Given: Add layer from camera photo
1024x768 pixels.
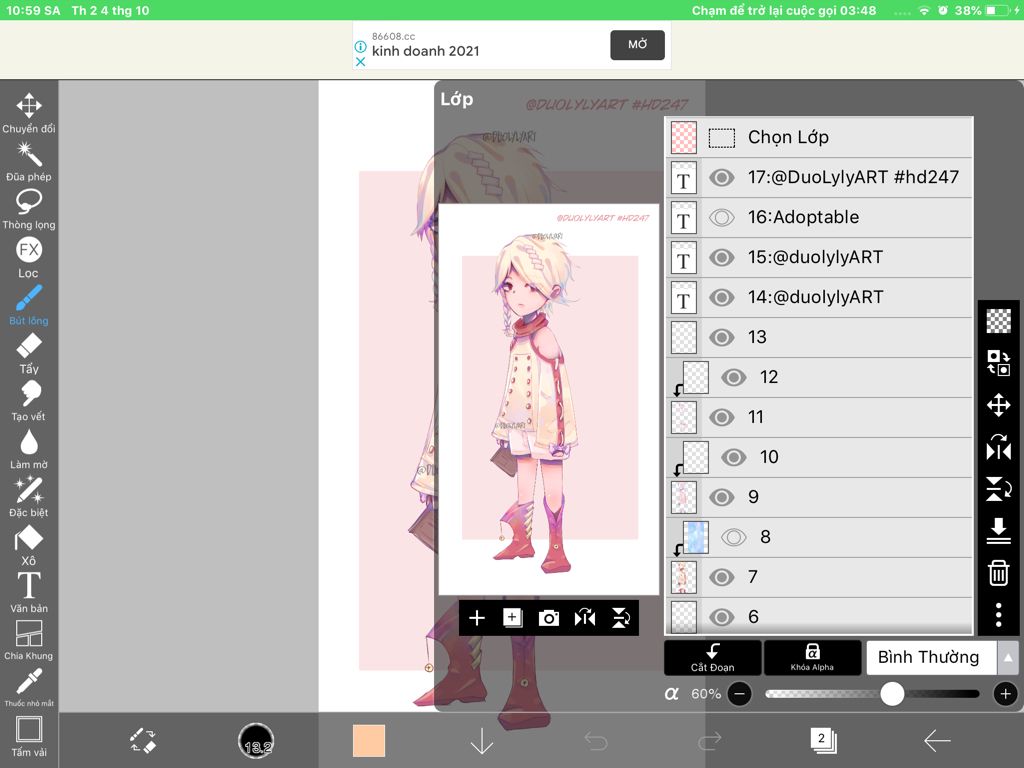Looking at the screenshot, I should click(549, 618).
